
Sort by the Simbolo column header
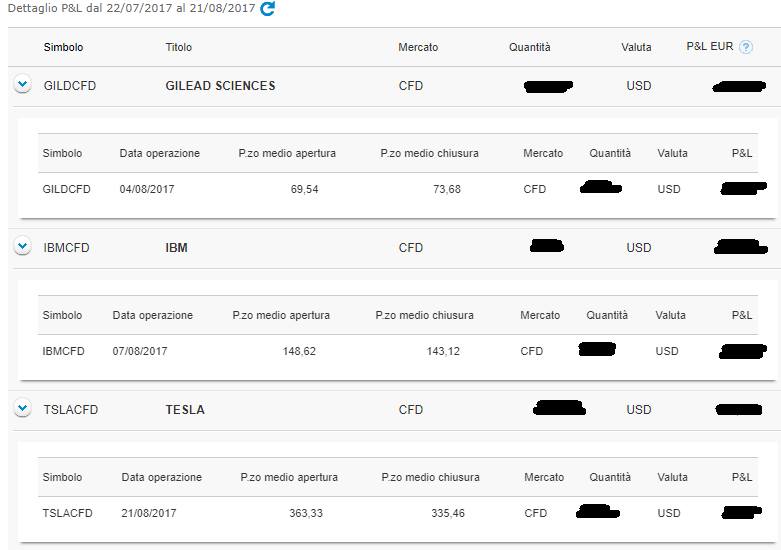[63, 47]
